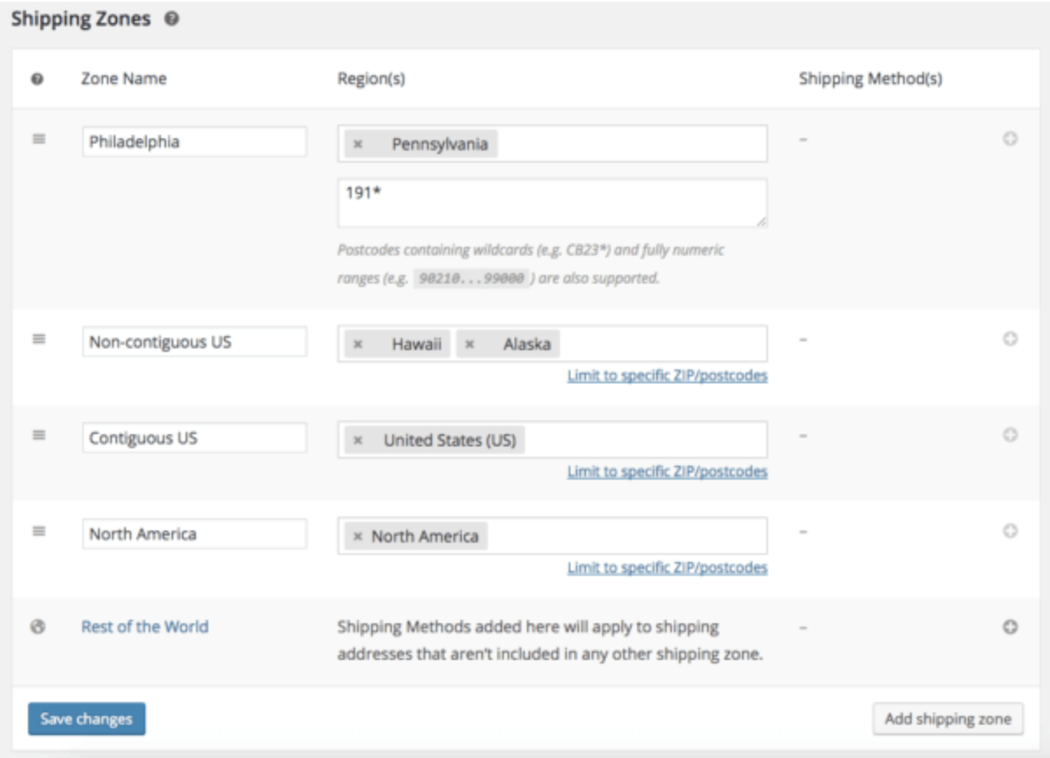Click the postcode textarea containing 191*
Screen dimensions: 1050x758
(552, 203)
